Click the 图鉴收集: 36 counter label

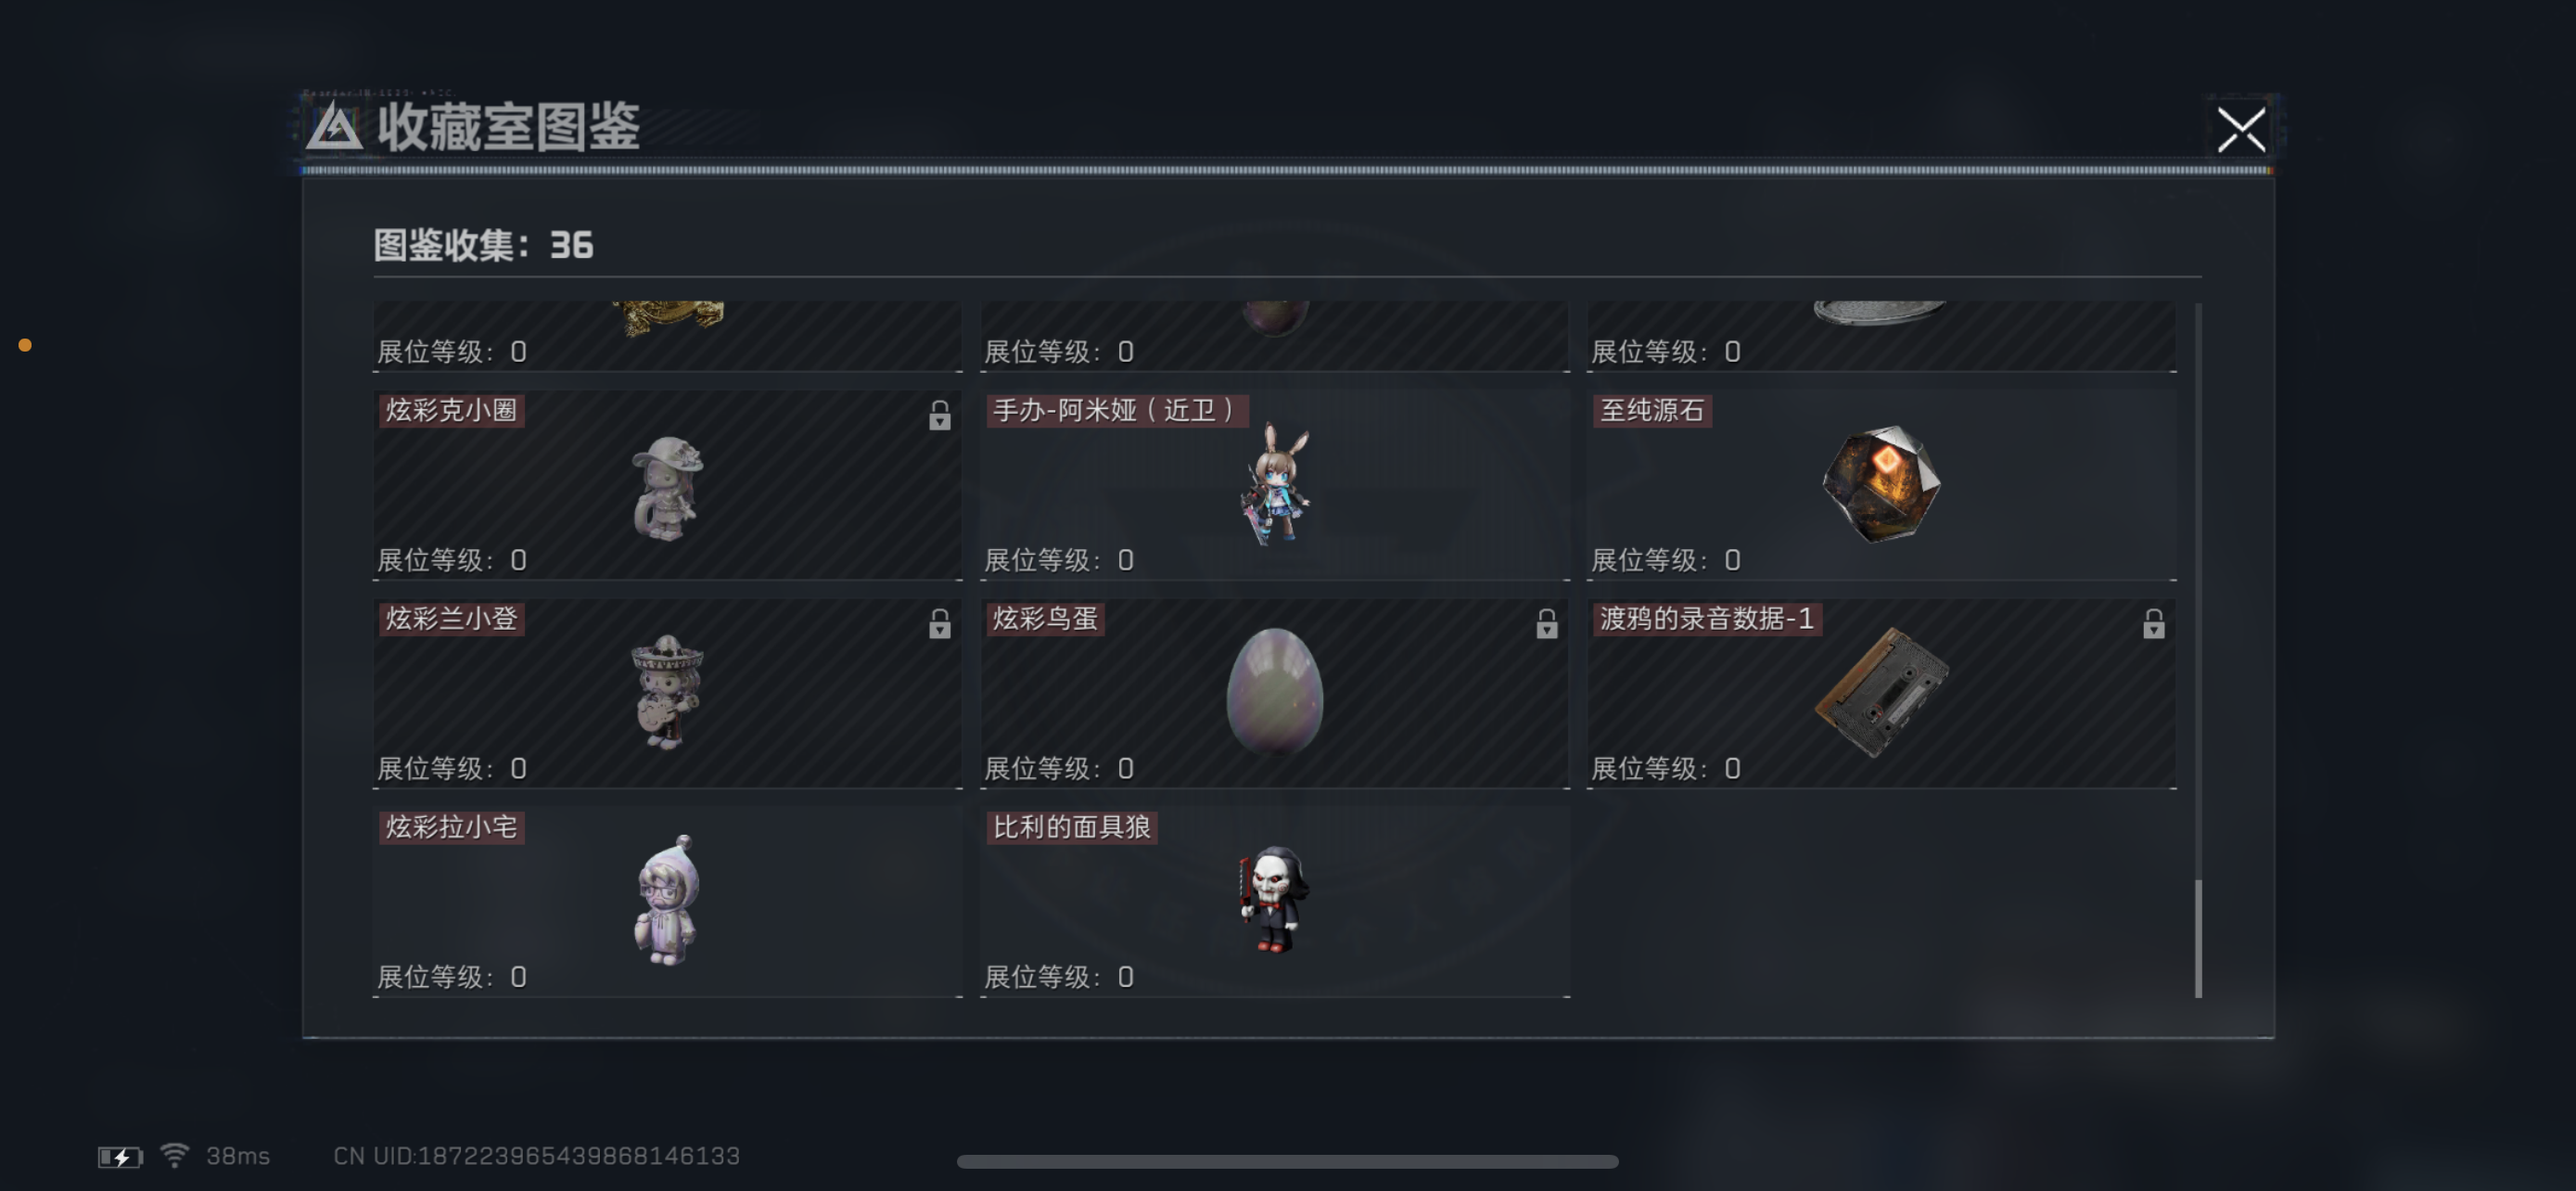point(483,245)
